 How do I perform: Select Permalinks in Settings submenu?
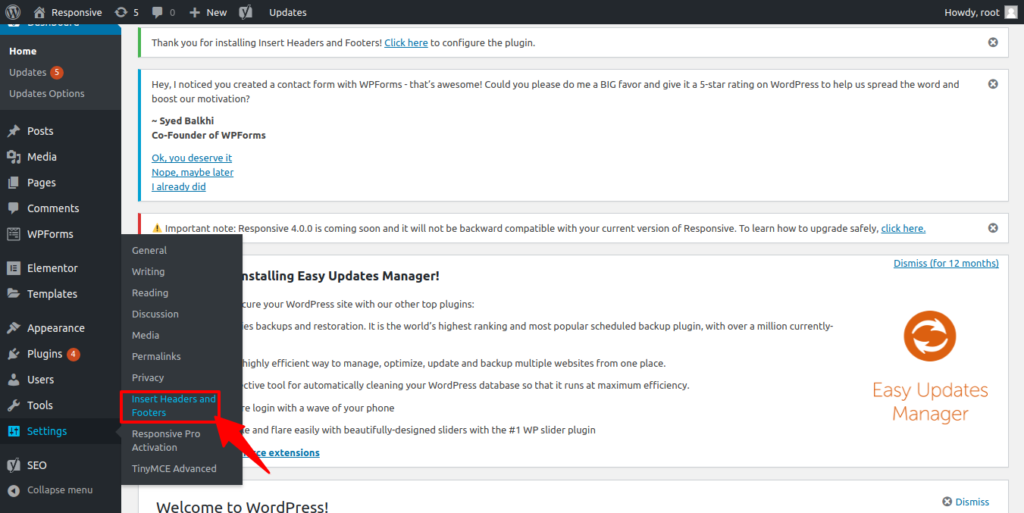(x=156, y=356)
